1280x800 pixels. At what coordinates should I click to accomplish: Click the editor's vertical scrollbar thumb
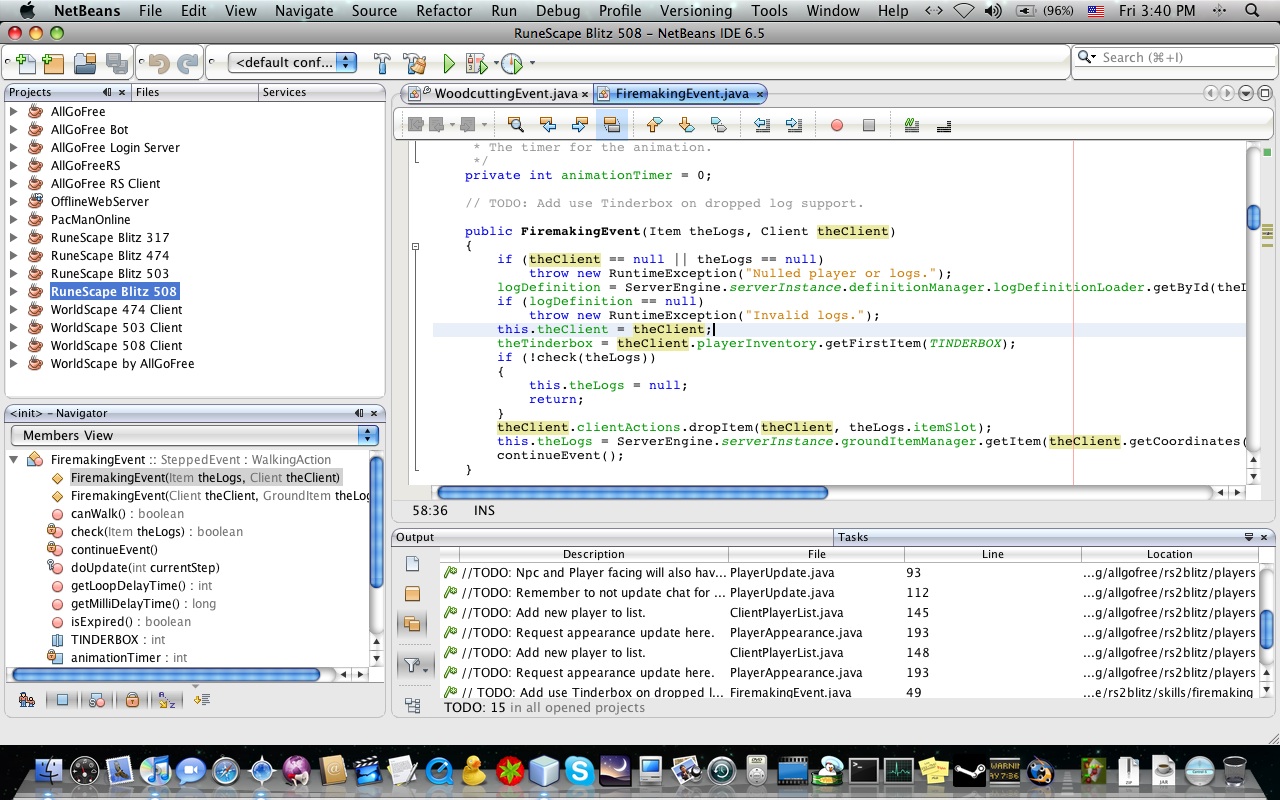coord(1253,217)
